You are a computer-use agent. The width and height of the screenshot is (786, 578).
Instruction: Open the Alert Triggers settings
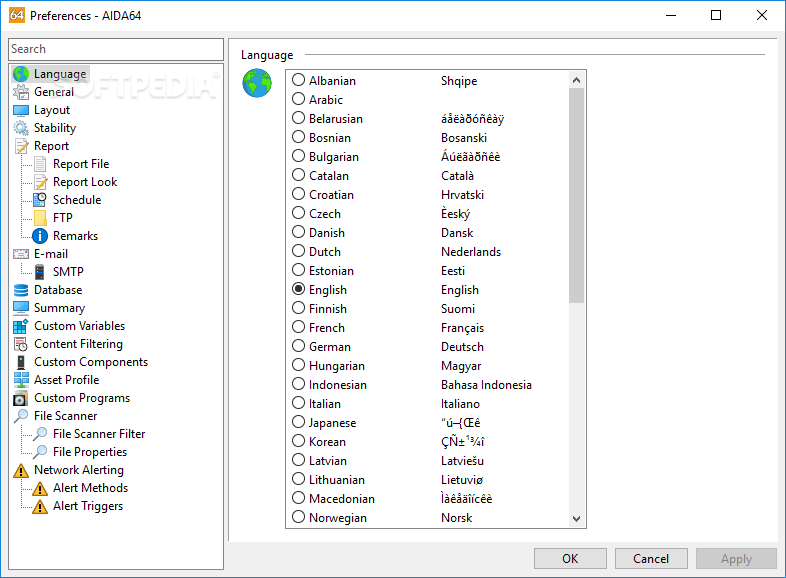click(x=88, y=506)
